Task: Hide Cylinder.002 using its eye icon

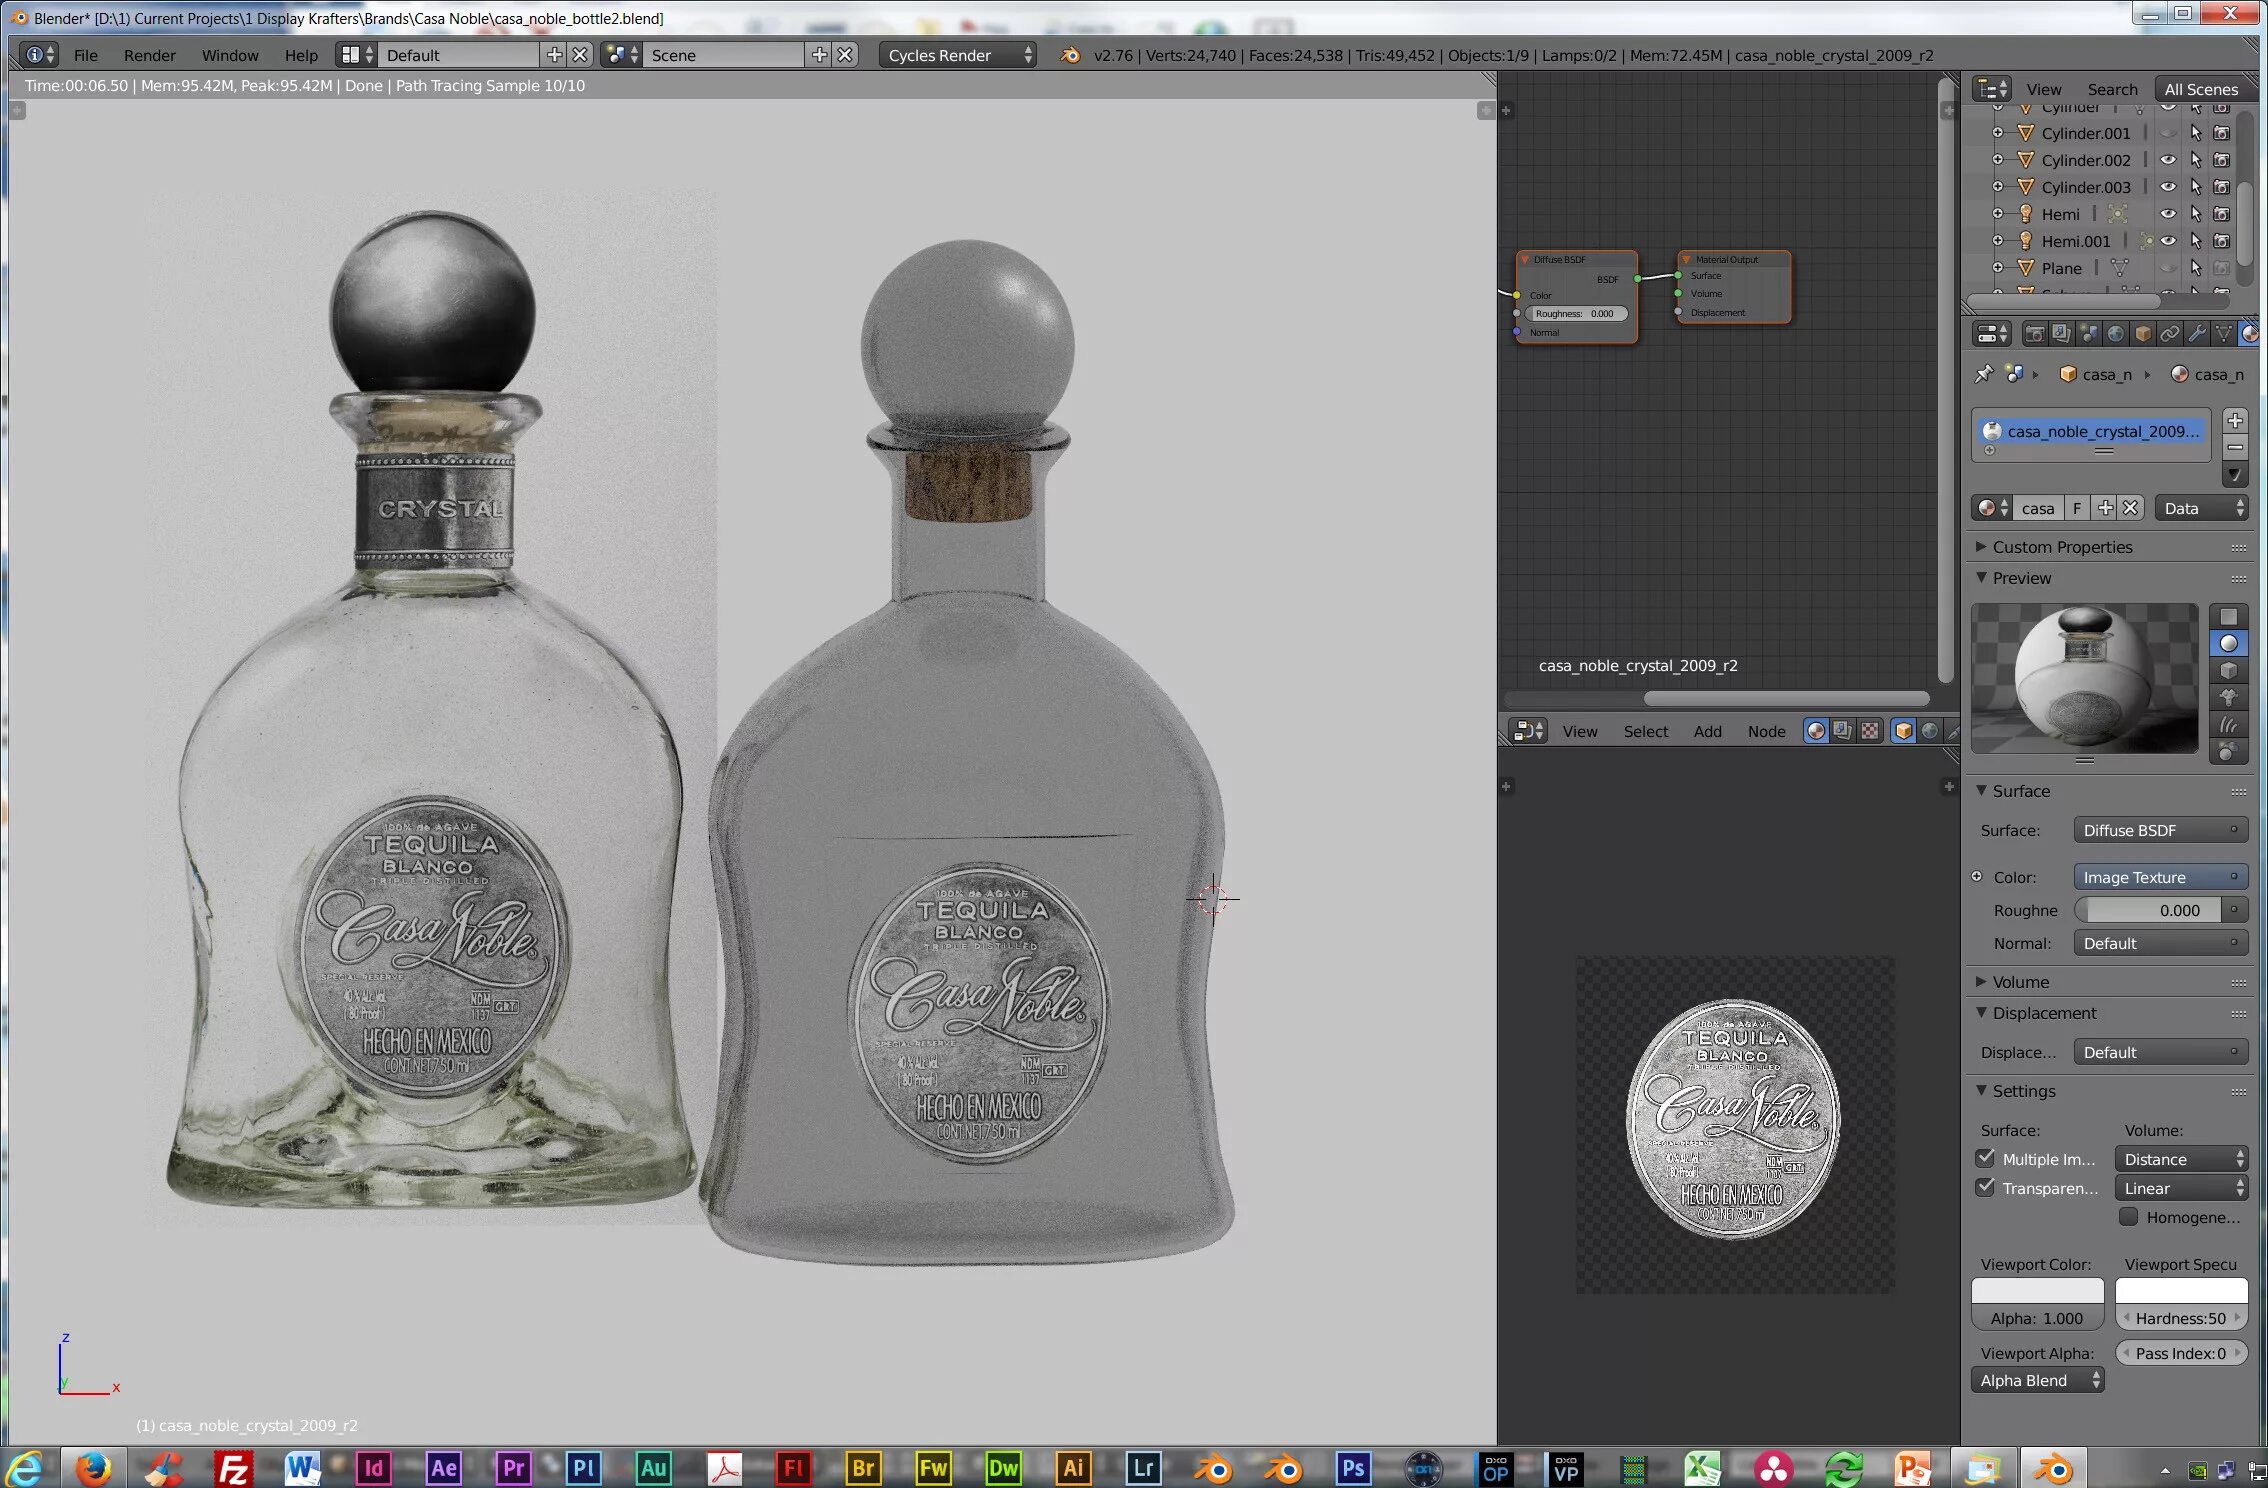Action: (2168, 160)
